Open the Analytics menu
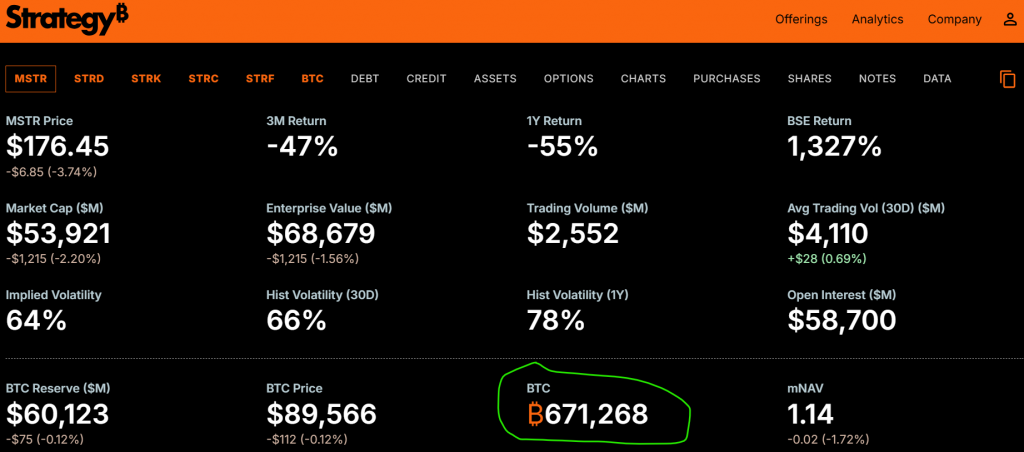This screenshot has width=1024, height=452. 877,20
